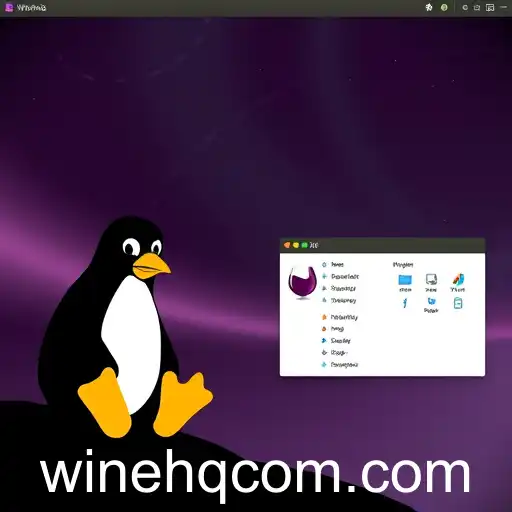Select the lower orange-icon sidebar row
512x512 pixels.
pos(332,329)
